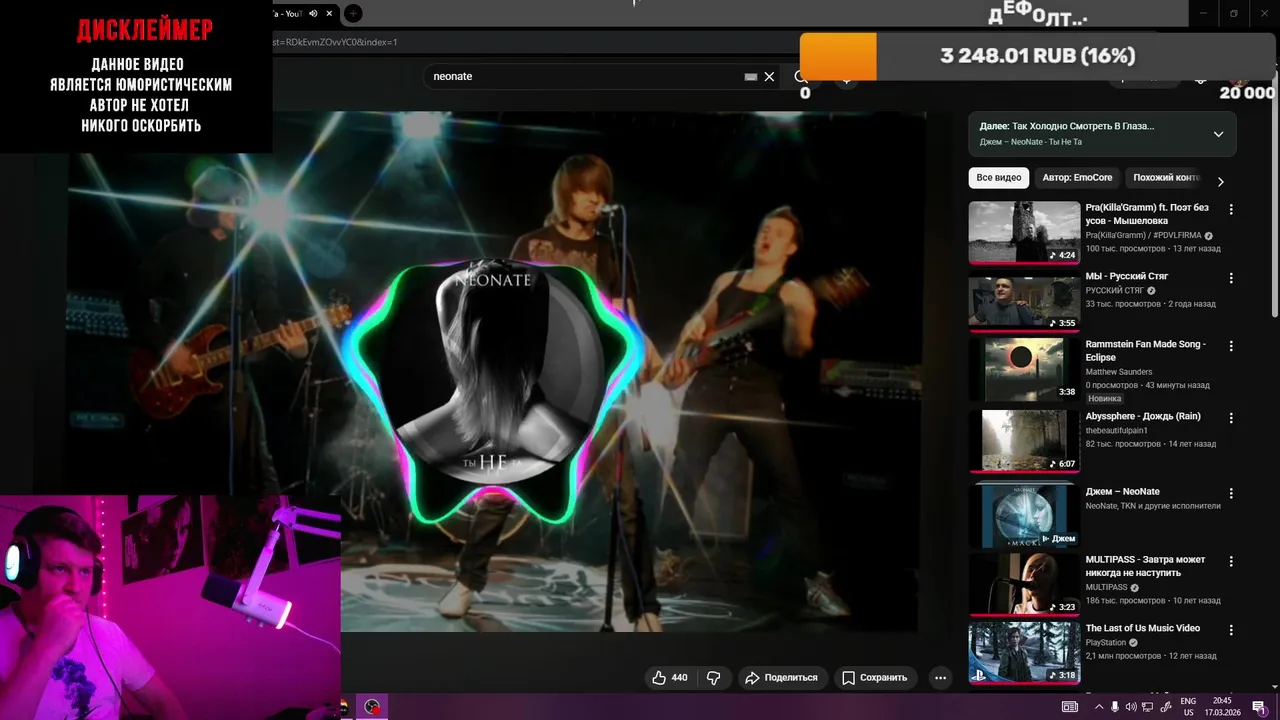
Task: Mute the tab via the speaker icon
Action: pos(313,13)
